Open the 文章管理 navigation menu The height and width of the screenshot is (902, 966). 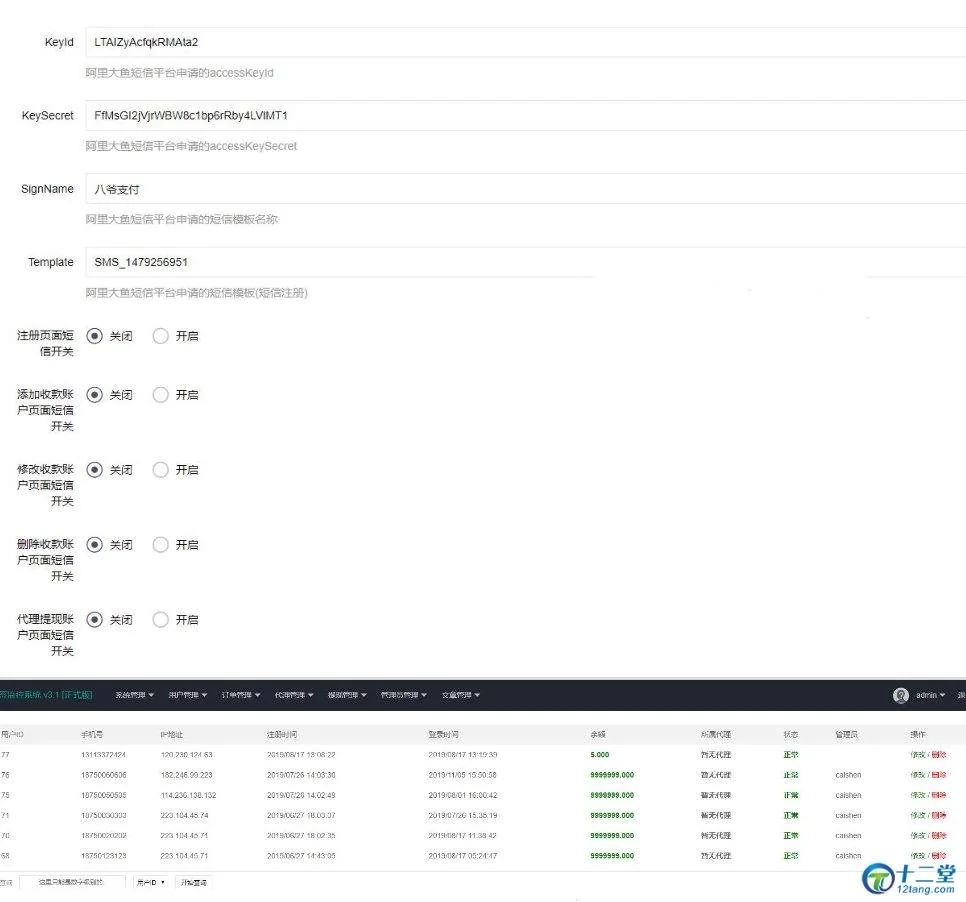click(459, 695)
